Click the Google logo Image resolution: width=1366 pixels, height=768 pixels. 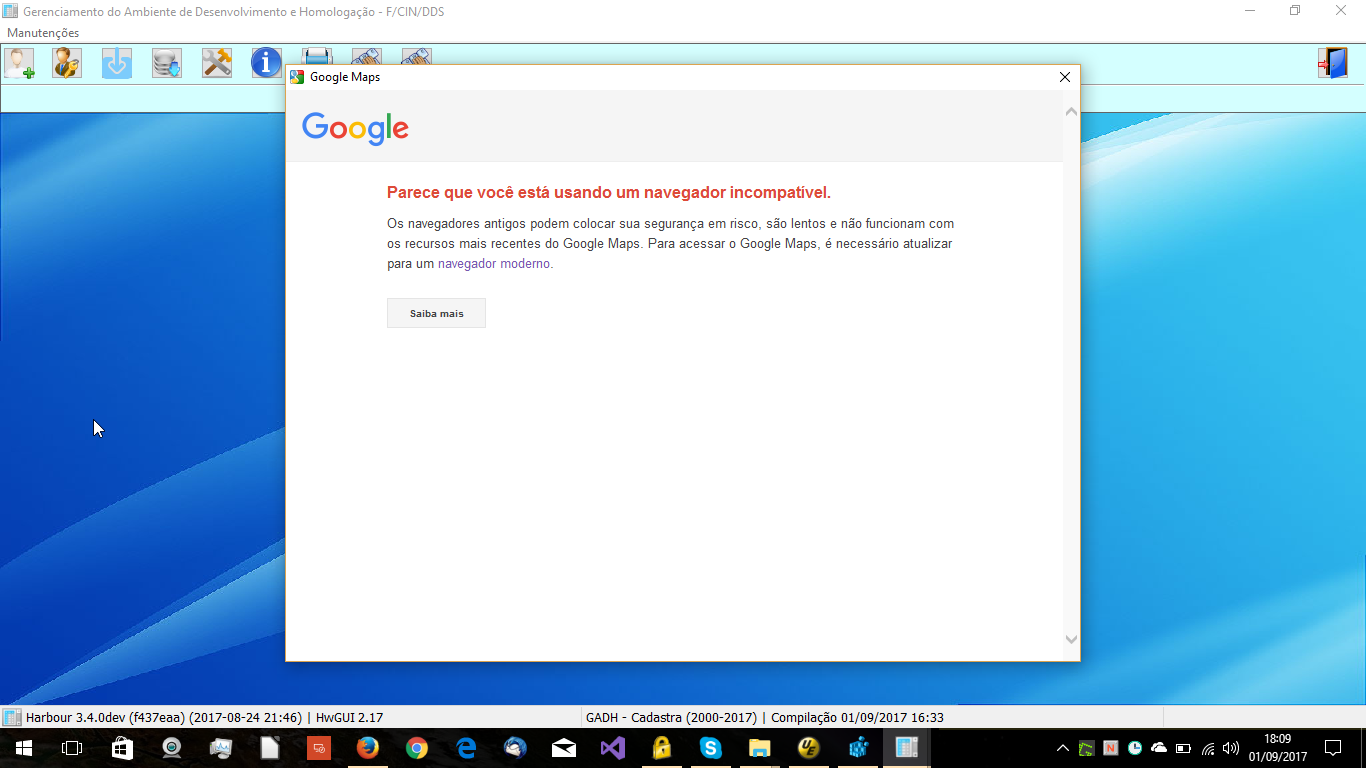point(355,128)
